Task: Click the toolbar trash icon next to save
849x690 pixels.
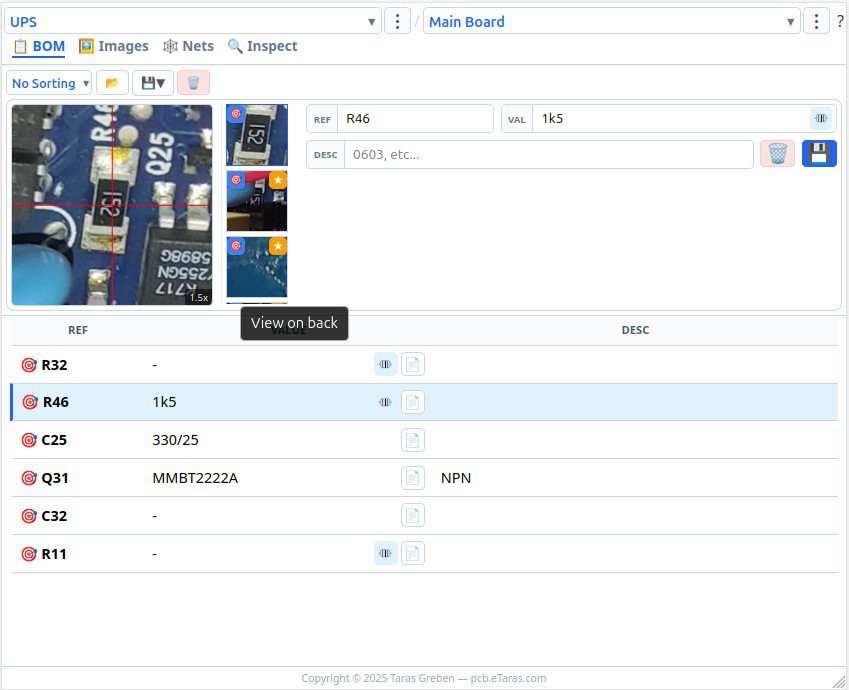Action: (x=193, y=83)
